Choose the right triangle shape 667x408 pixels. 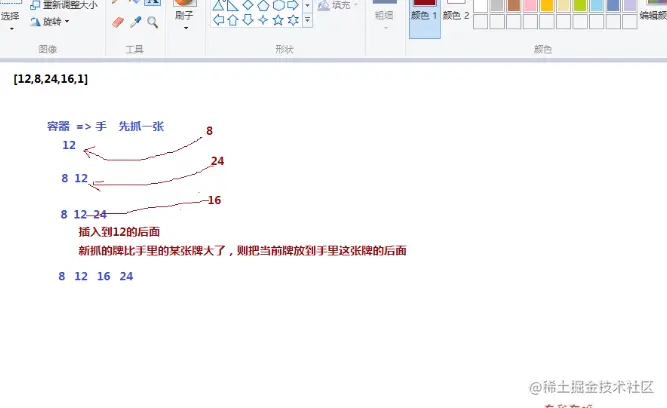(232, 5)
